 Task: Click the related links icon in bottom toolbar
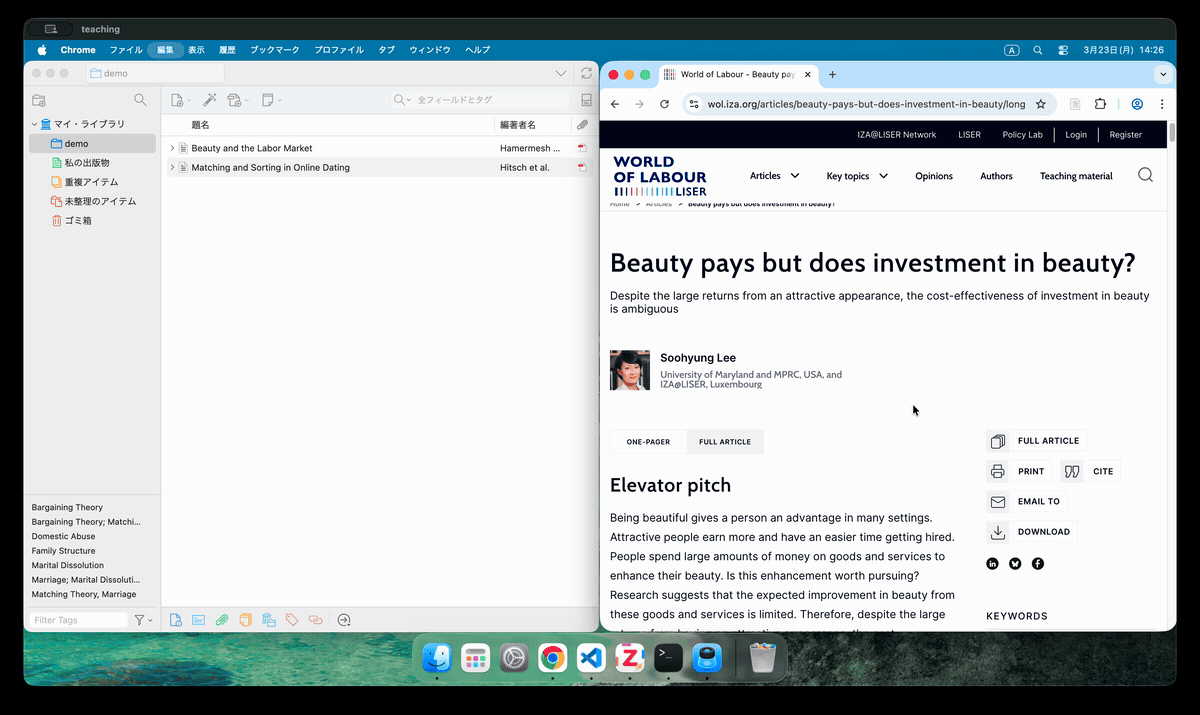click(x=316, y=620)
